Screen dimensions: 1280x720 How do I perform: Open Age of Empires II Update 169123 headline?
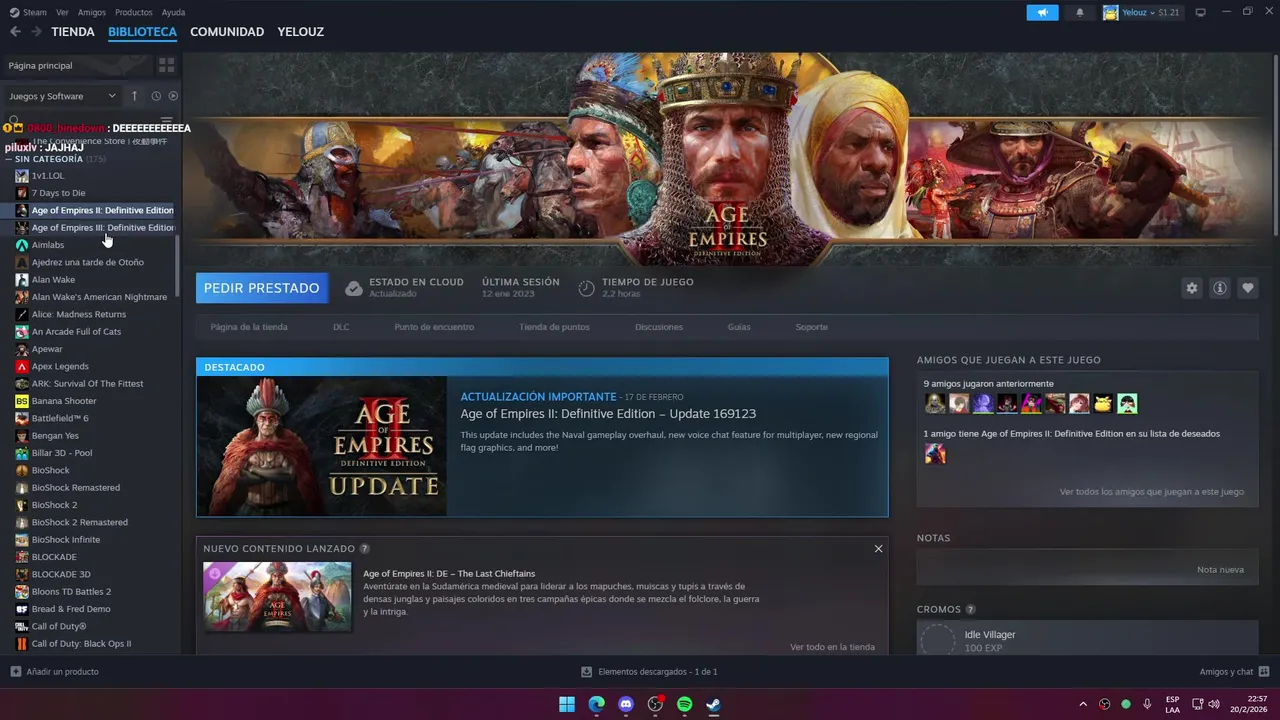pyautogui.click(x=608, y=414)
